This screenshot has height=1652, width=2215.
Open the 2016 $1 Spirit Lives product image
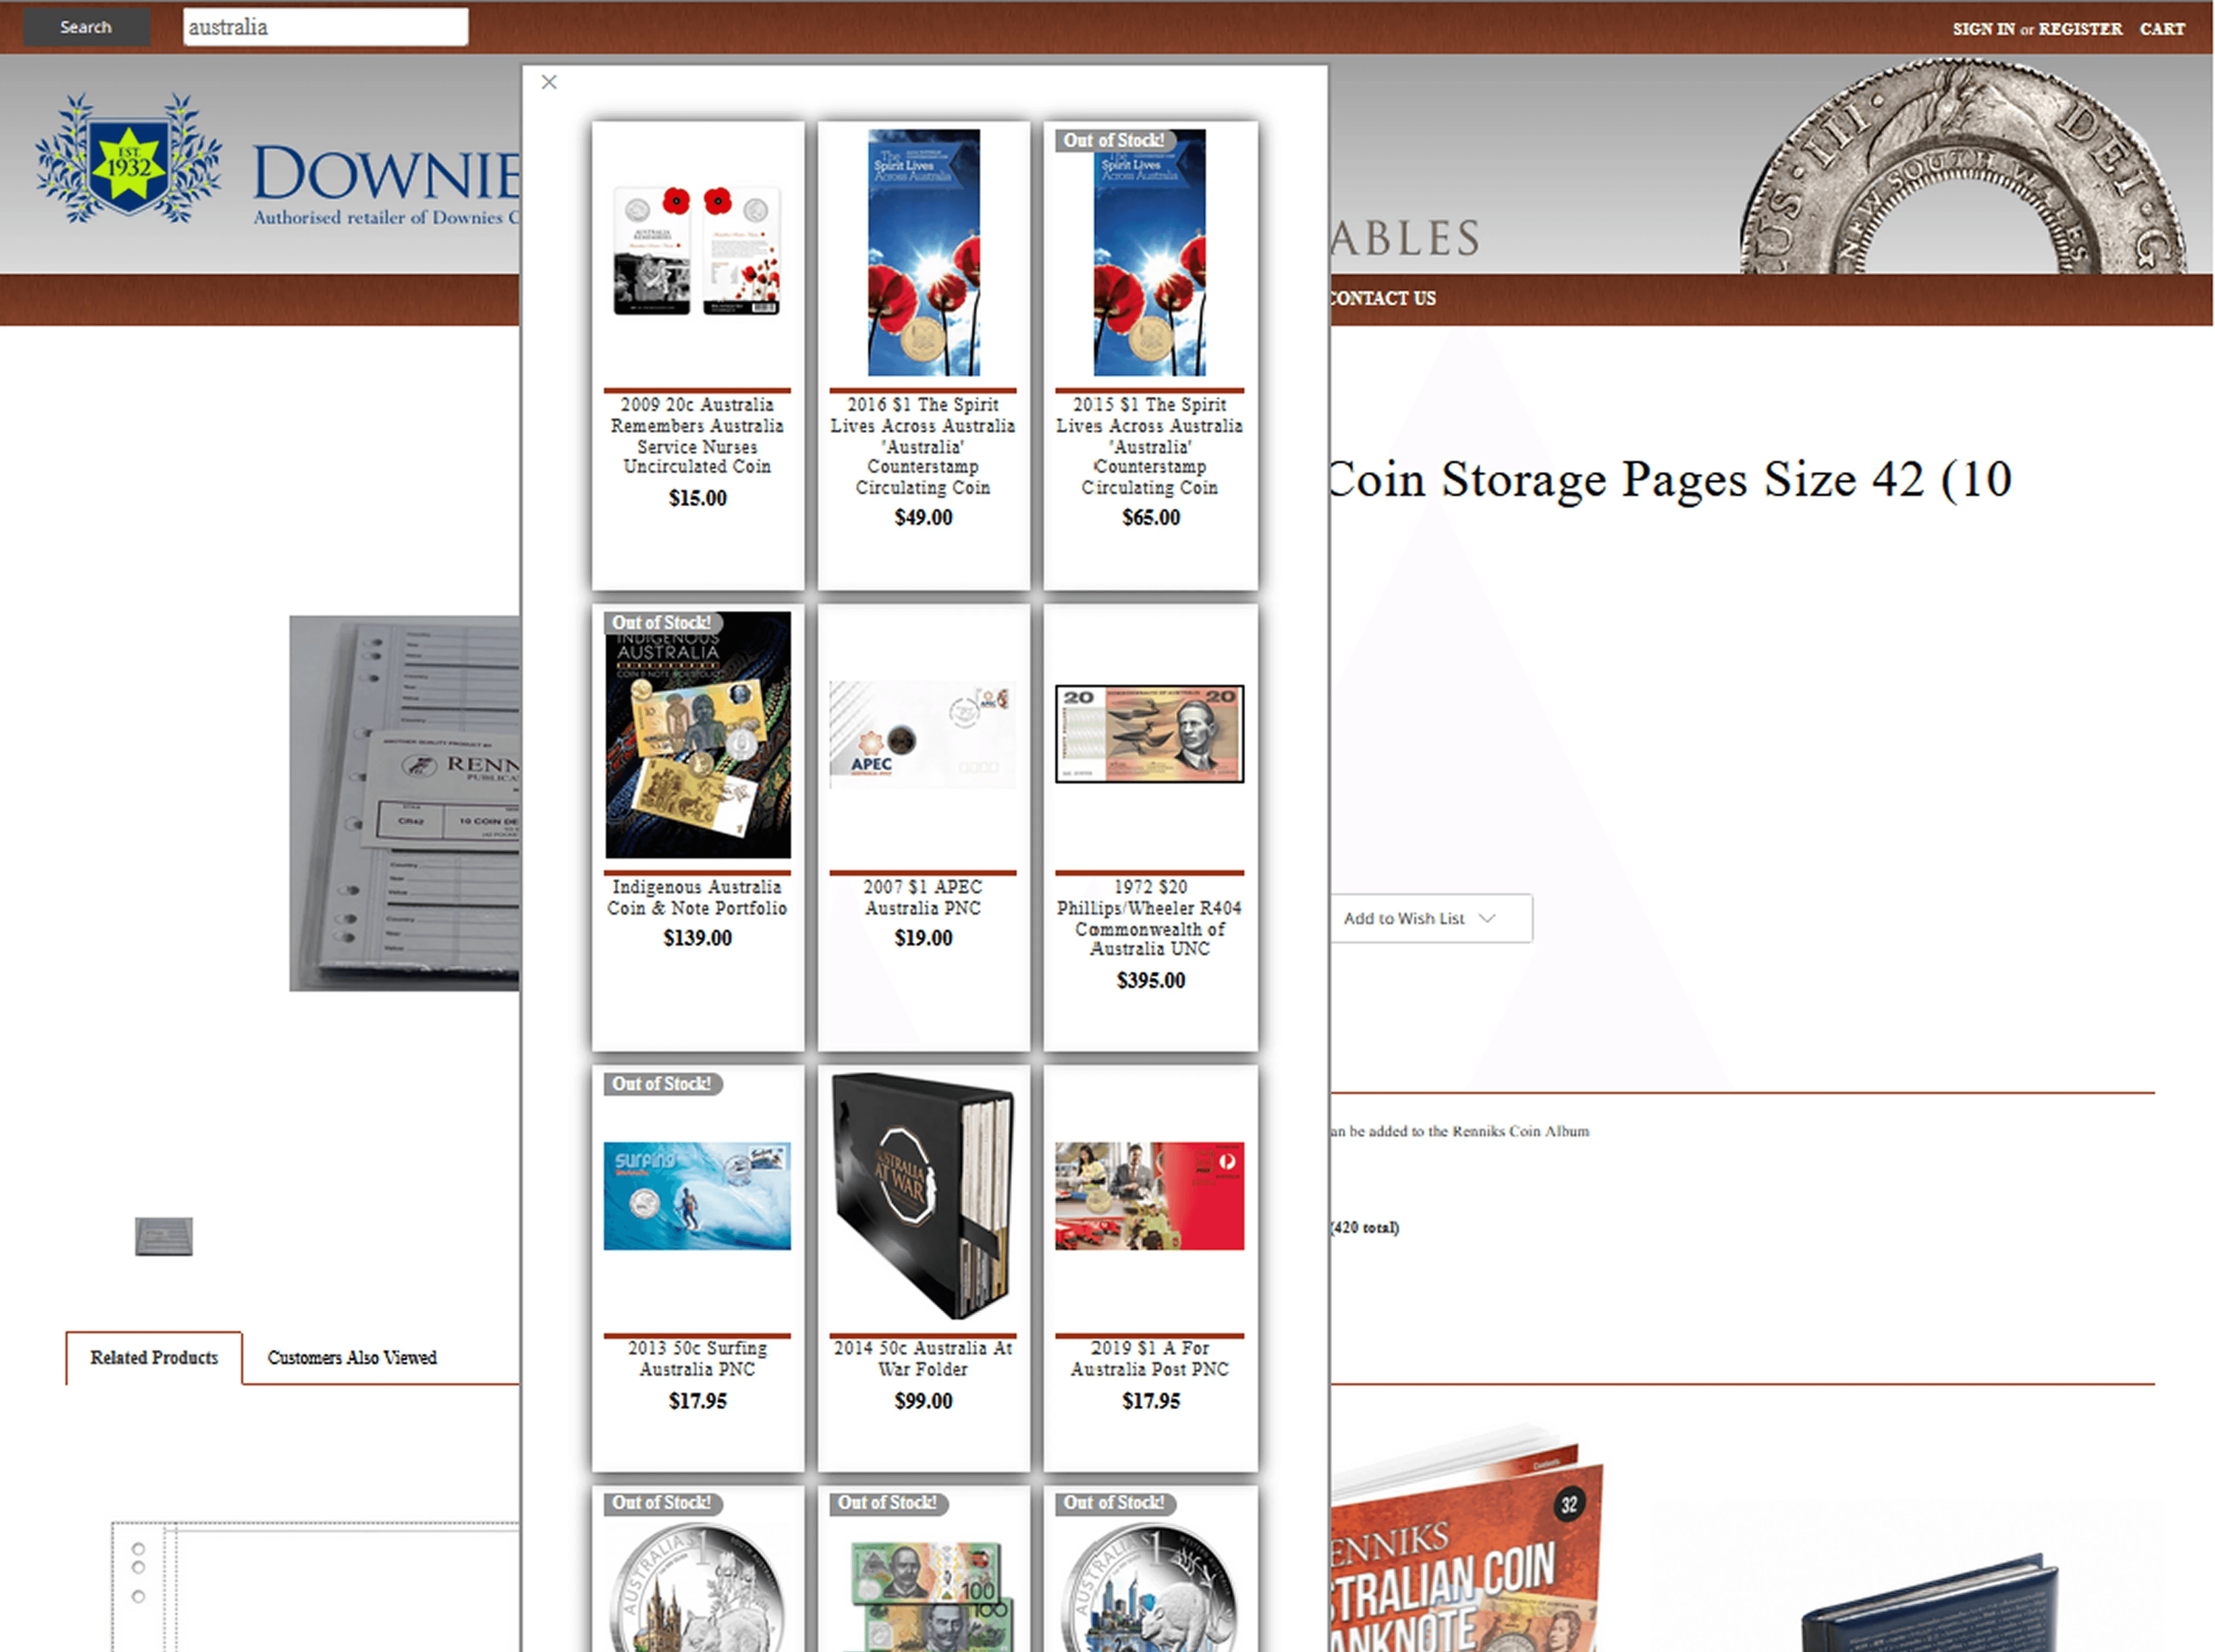923,251
